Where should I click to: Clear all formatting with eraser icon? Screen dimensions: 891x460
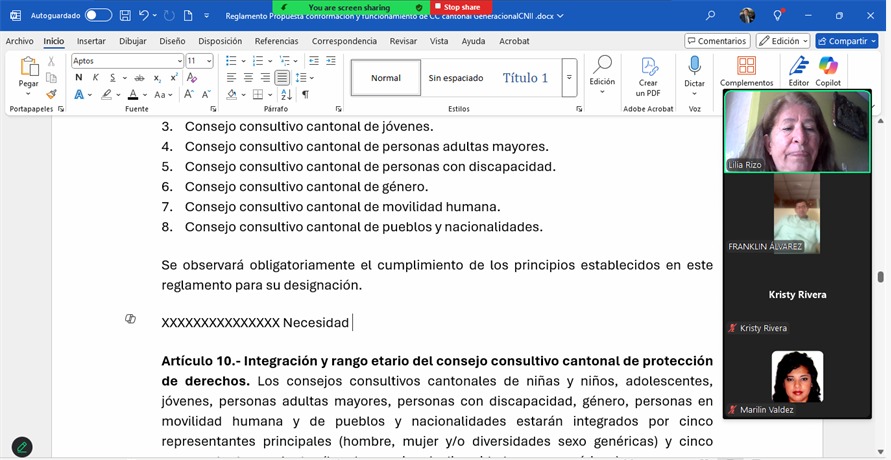(191, 78)
